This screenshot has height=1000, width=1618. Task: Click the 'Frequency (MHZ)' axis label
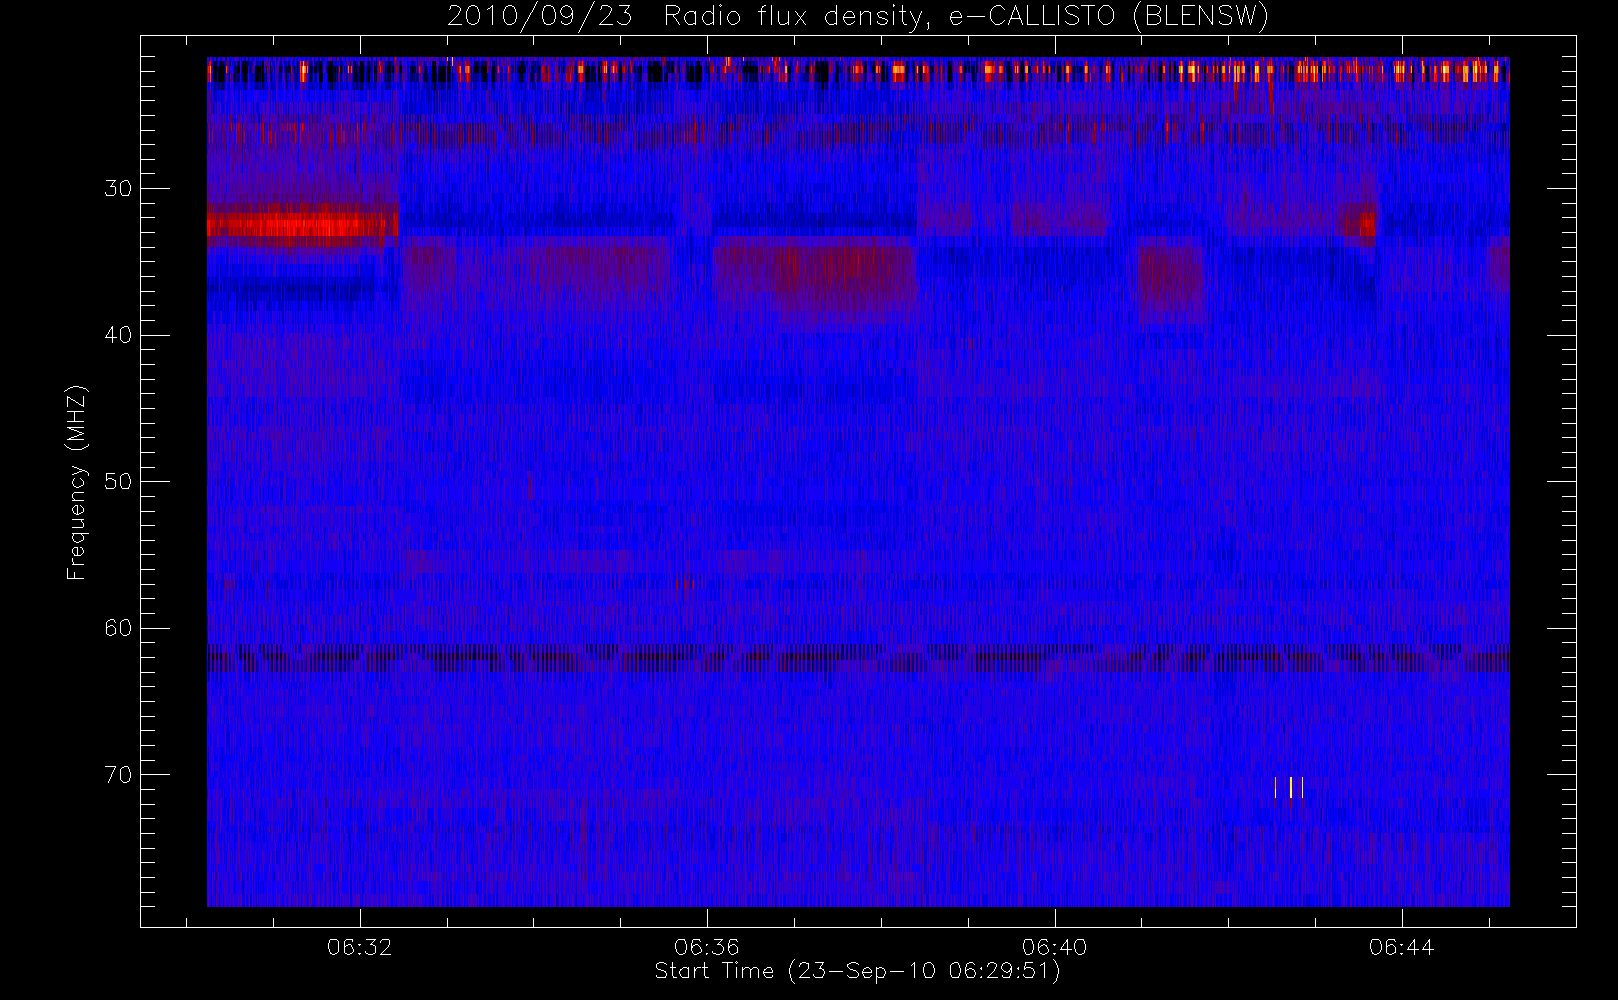[76, 482]
